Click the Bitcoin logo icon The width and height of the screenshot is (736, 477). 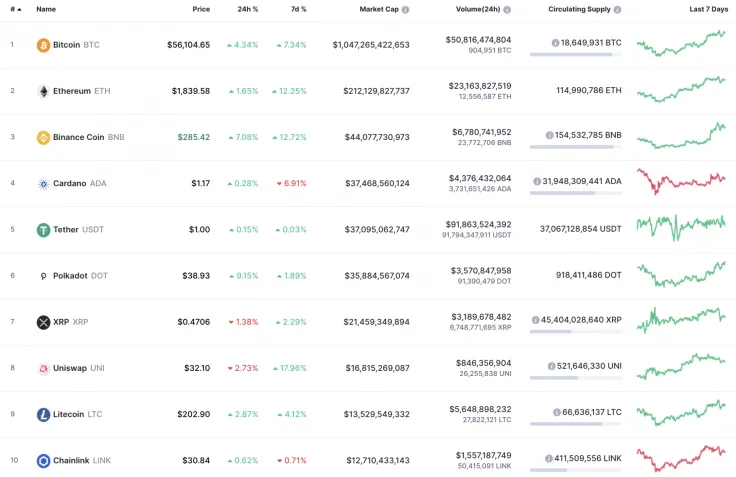(x=43, y=45)
